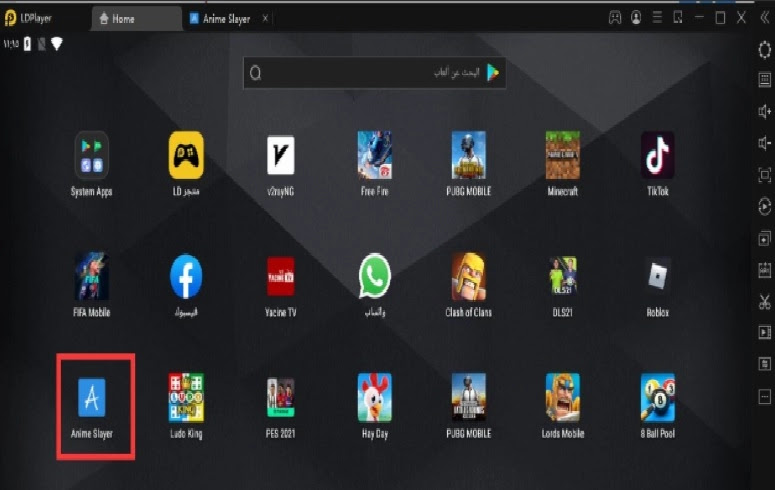Click the game search input field
This screenshot has width=775, height=490.
point(375,73)
